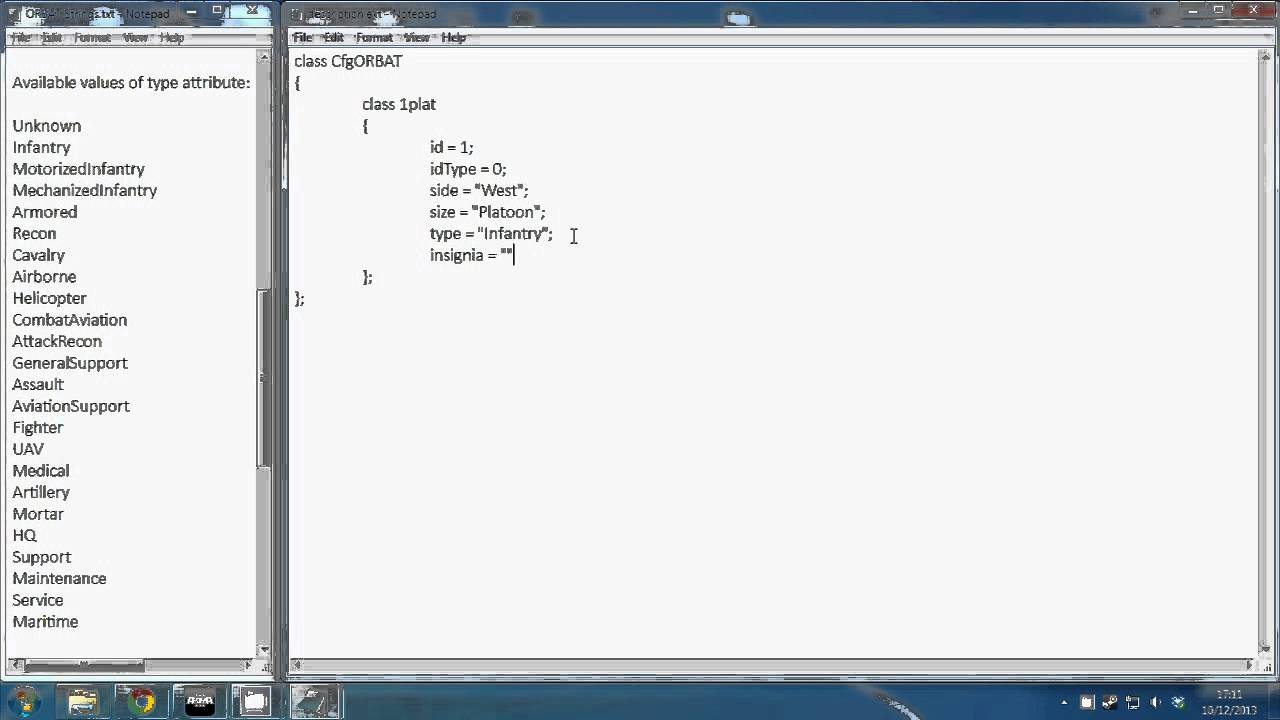This screenshot has width=1280, height=720.
Task: Click up arrow of left window vertical scrollbar
Action: (264, 58)
